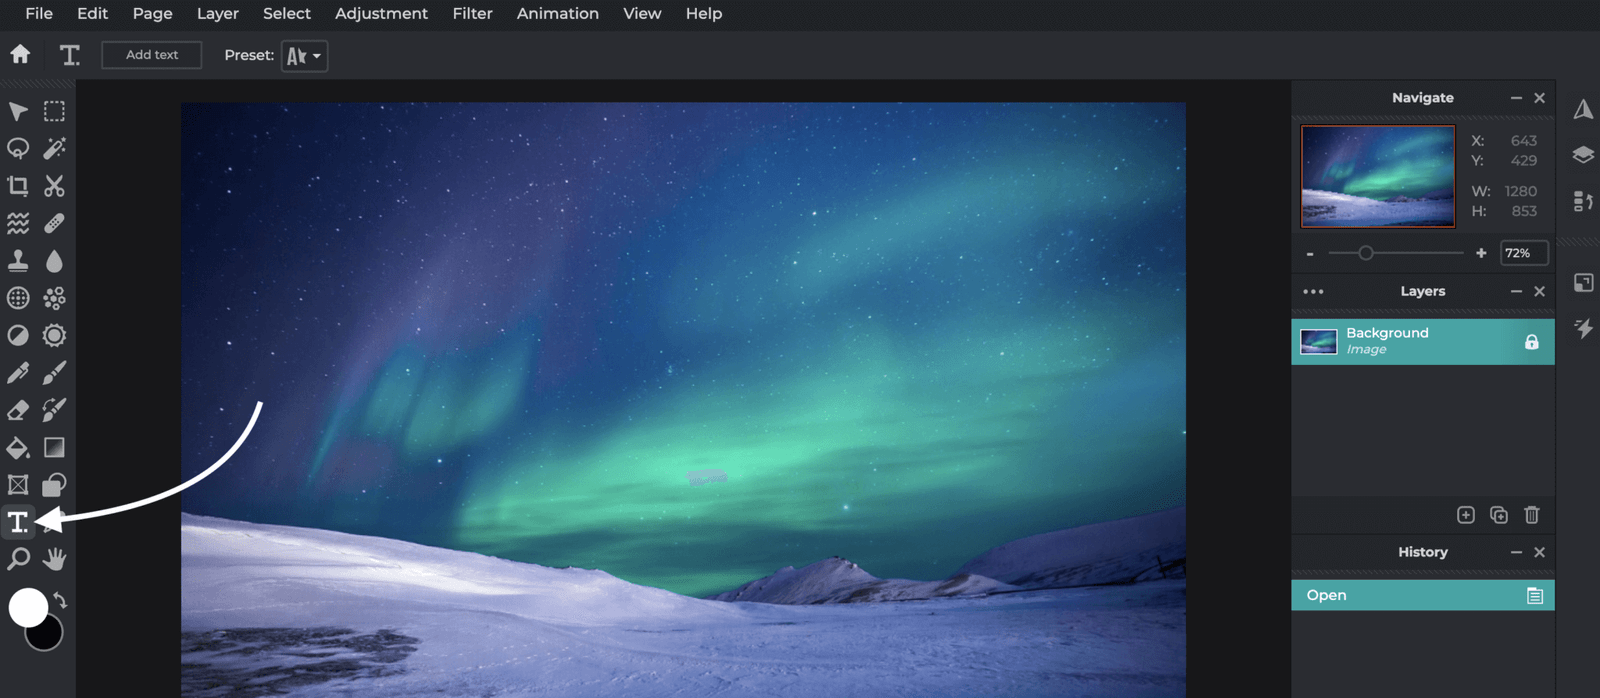
Task: Select the scissors Cutout tool
Action: point(54,186)
